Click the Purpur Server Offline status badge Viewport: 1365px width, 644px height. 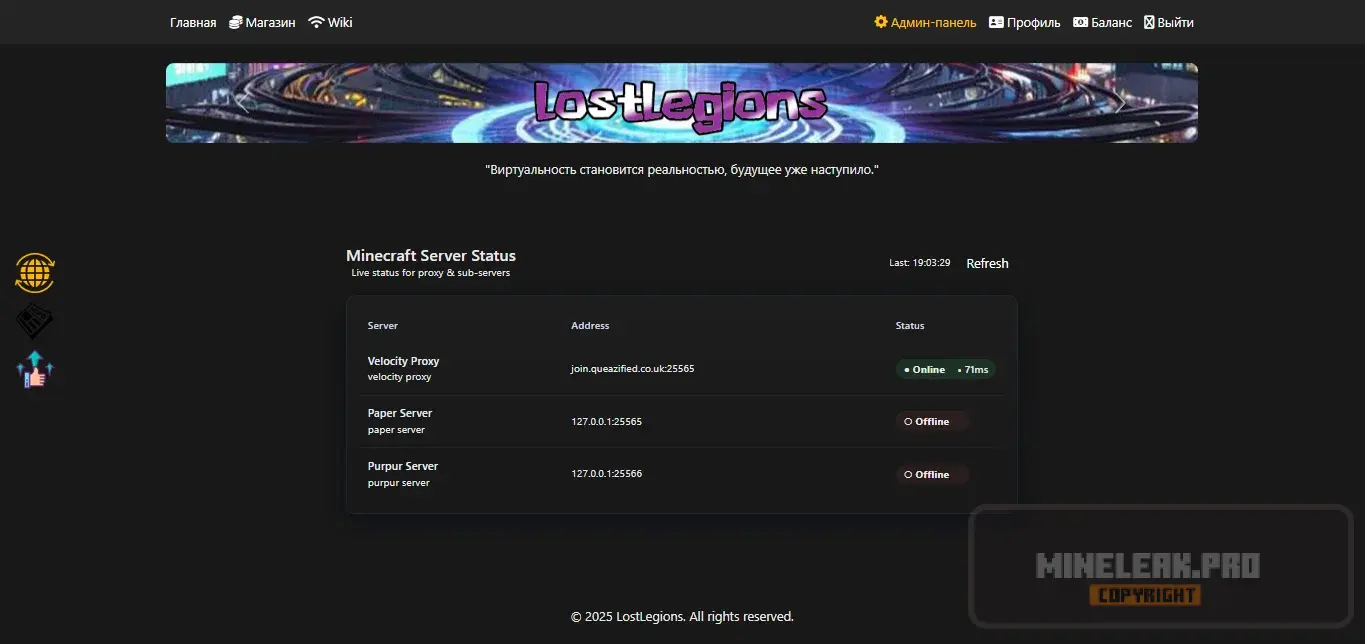pos(932,474)
